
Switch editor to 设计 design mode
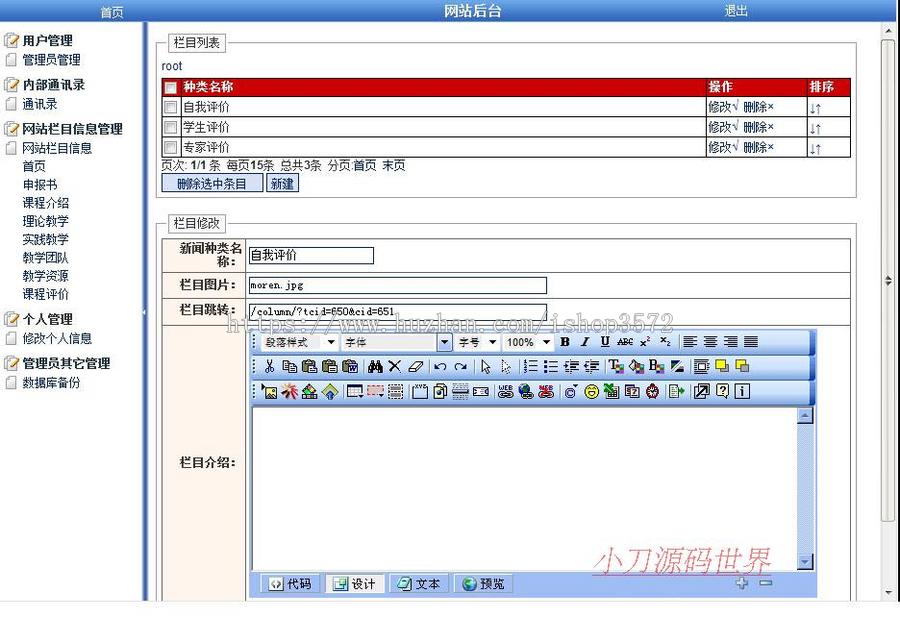pyautogui.click(x=355, y=583)
